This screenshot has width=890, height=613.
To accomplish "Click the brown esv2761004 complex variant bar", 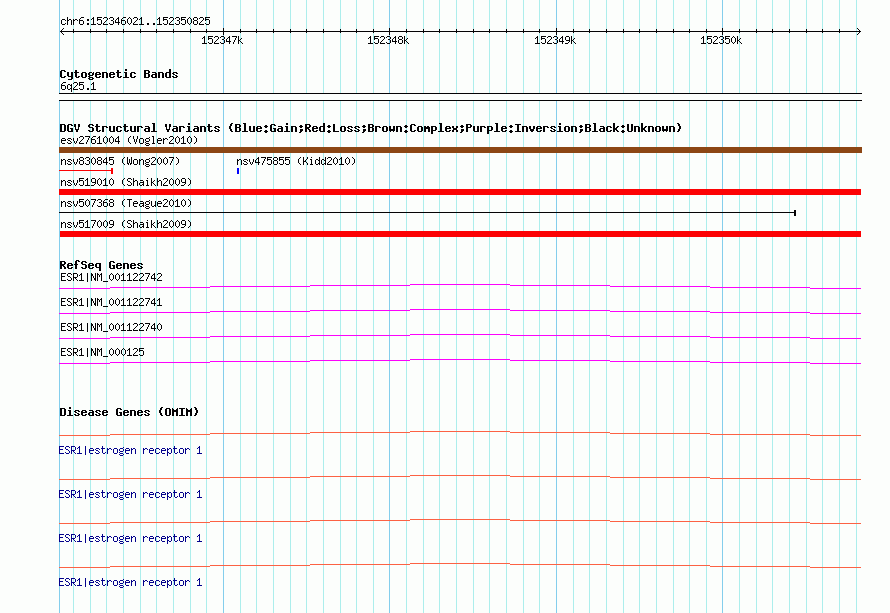I will point(460,150).
